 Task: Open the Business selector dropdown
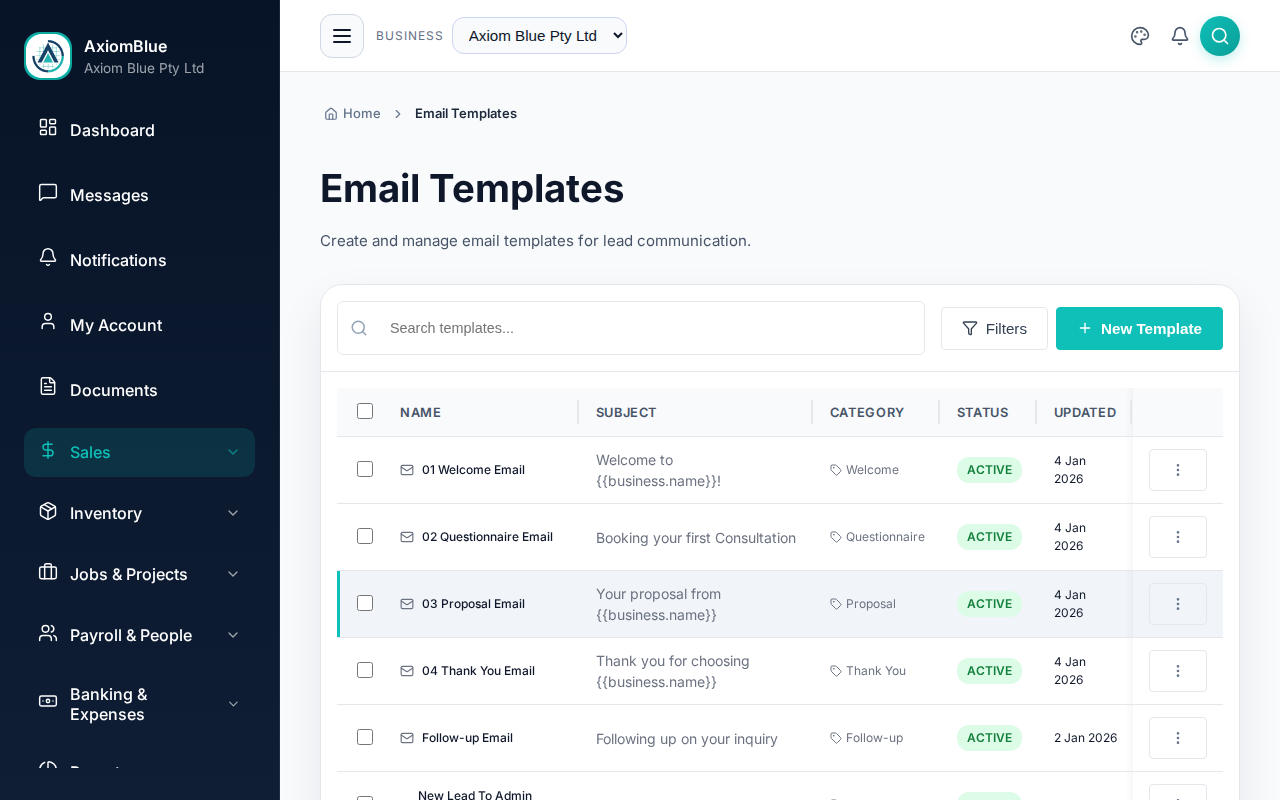click(x=539, y=36)
